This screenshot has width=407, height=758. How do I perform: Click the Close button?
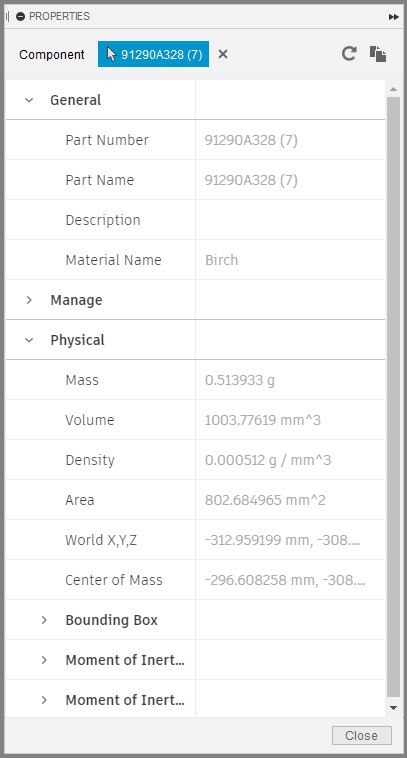[362, 735]
